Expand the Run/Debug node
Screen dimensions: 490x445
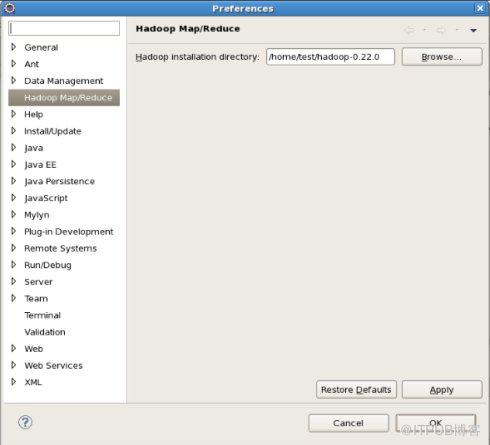(13, 265)
